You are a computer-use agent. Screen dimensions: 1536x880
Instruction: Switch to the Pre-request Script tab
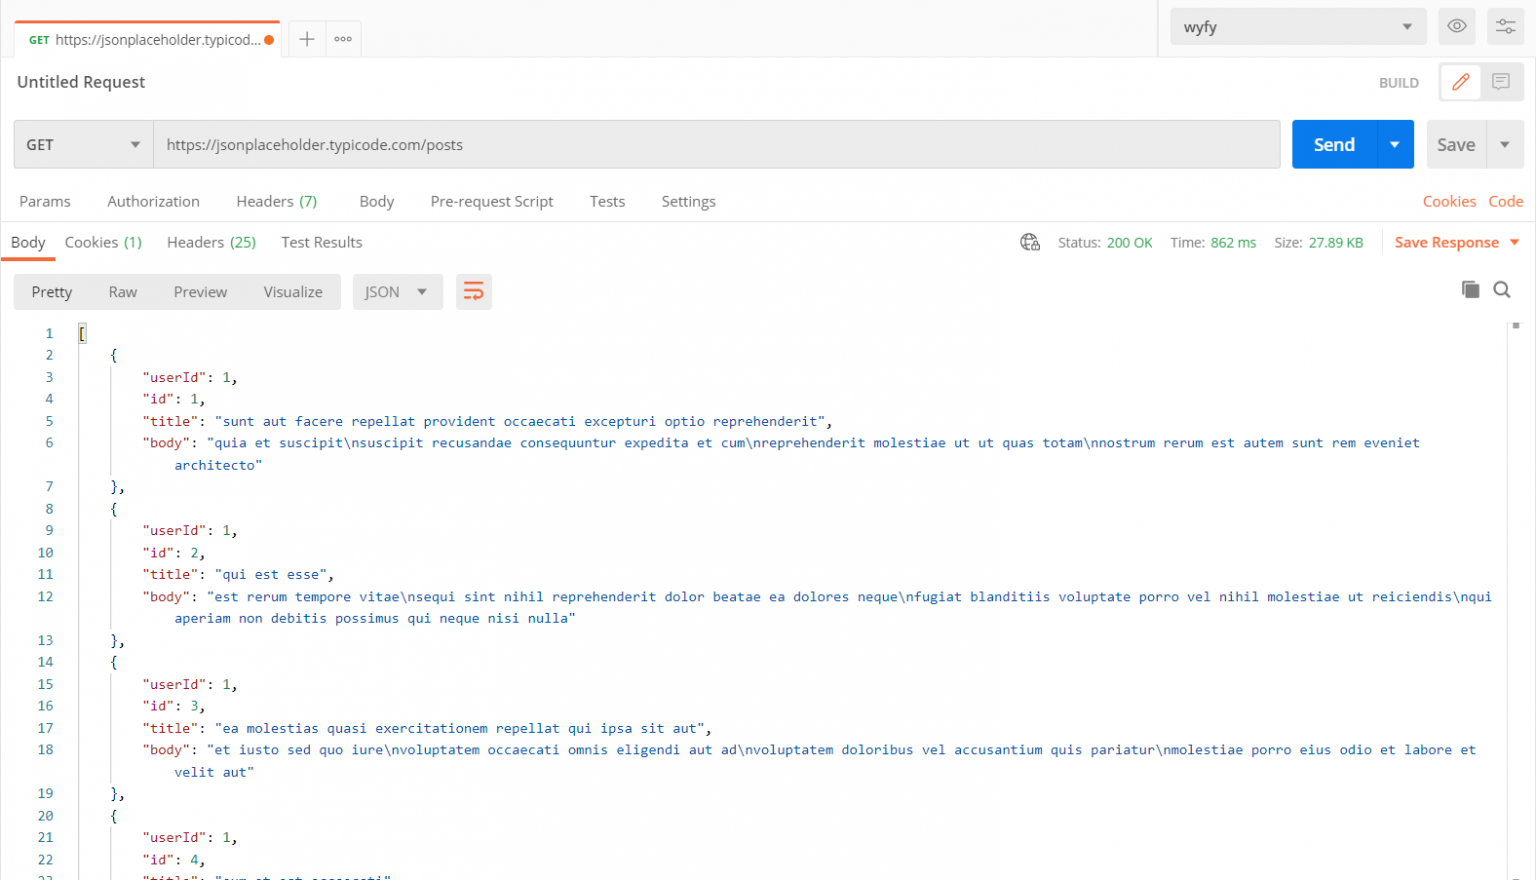pos(491,201)
